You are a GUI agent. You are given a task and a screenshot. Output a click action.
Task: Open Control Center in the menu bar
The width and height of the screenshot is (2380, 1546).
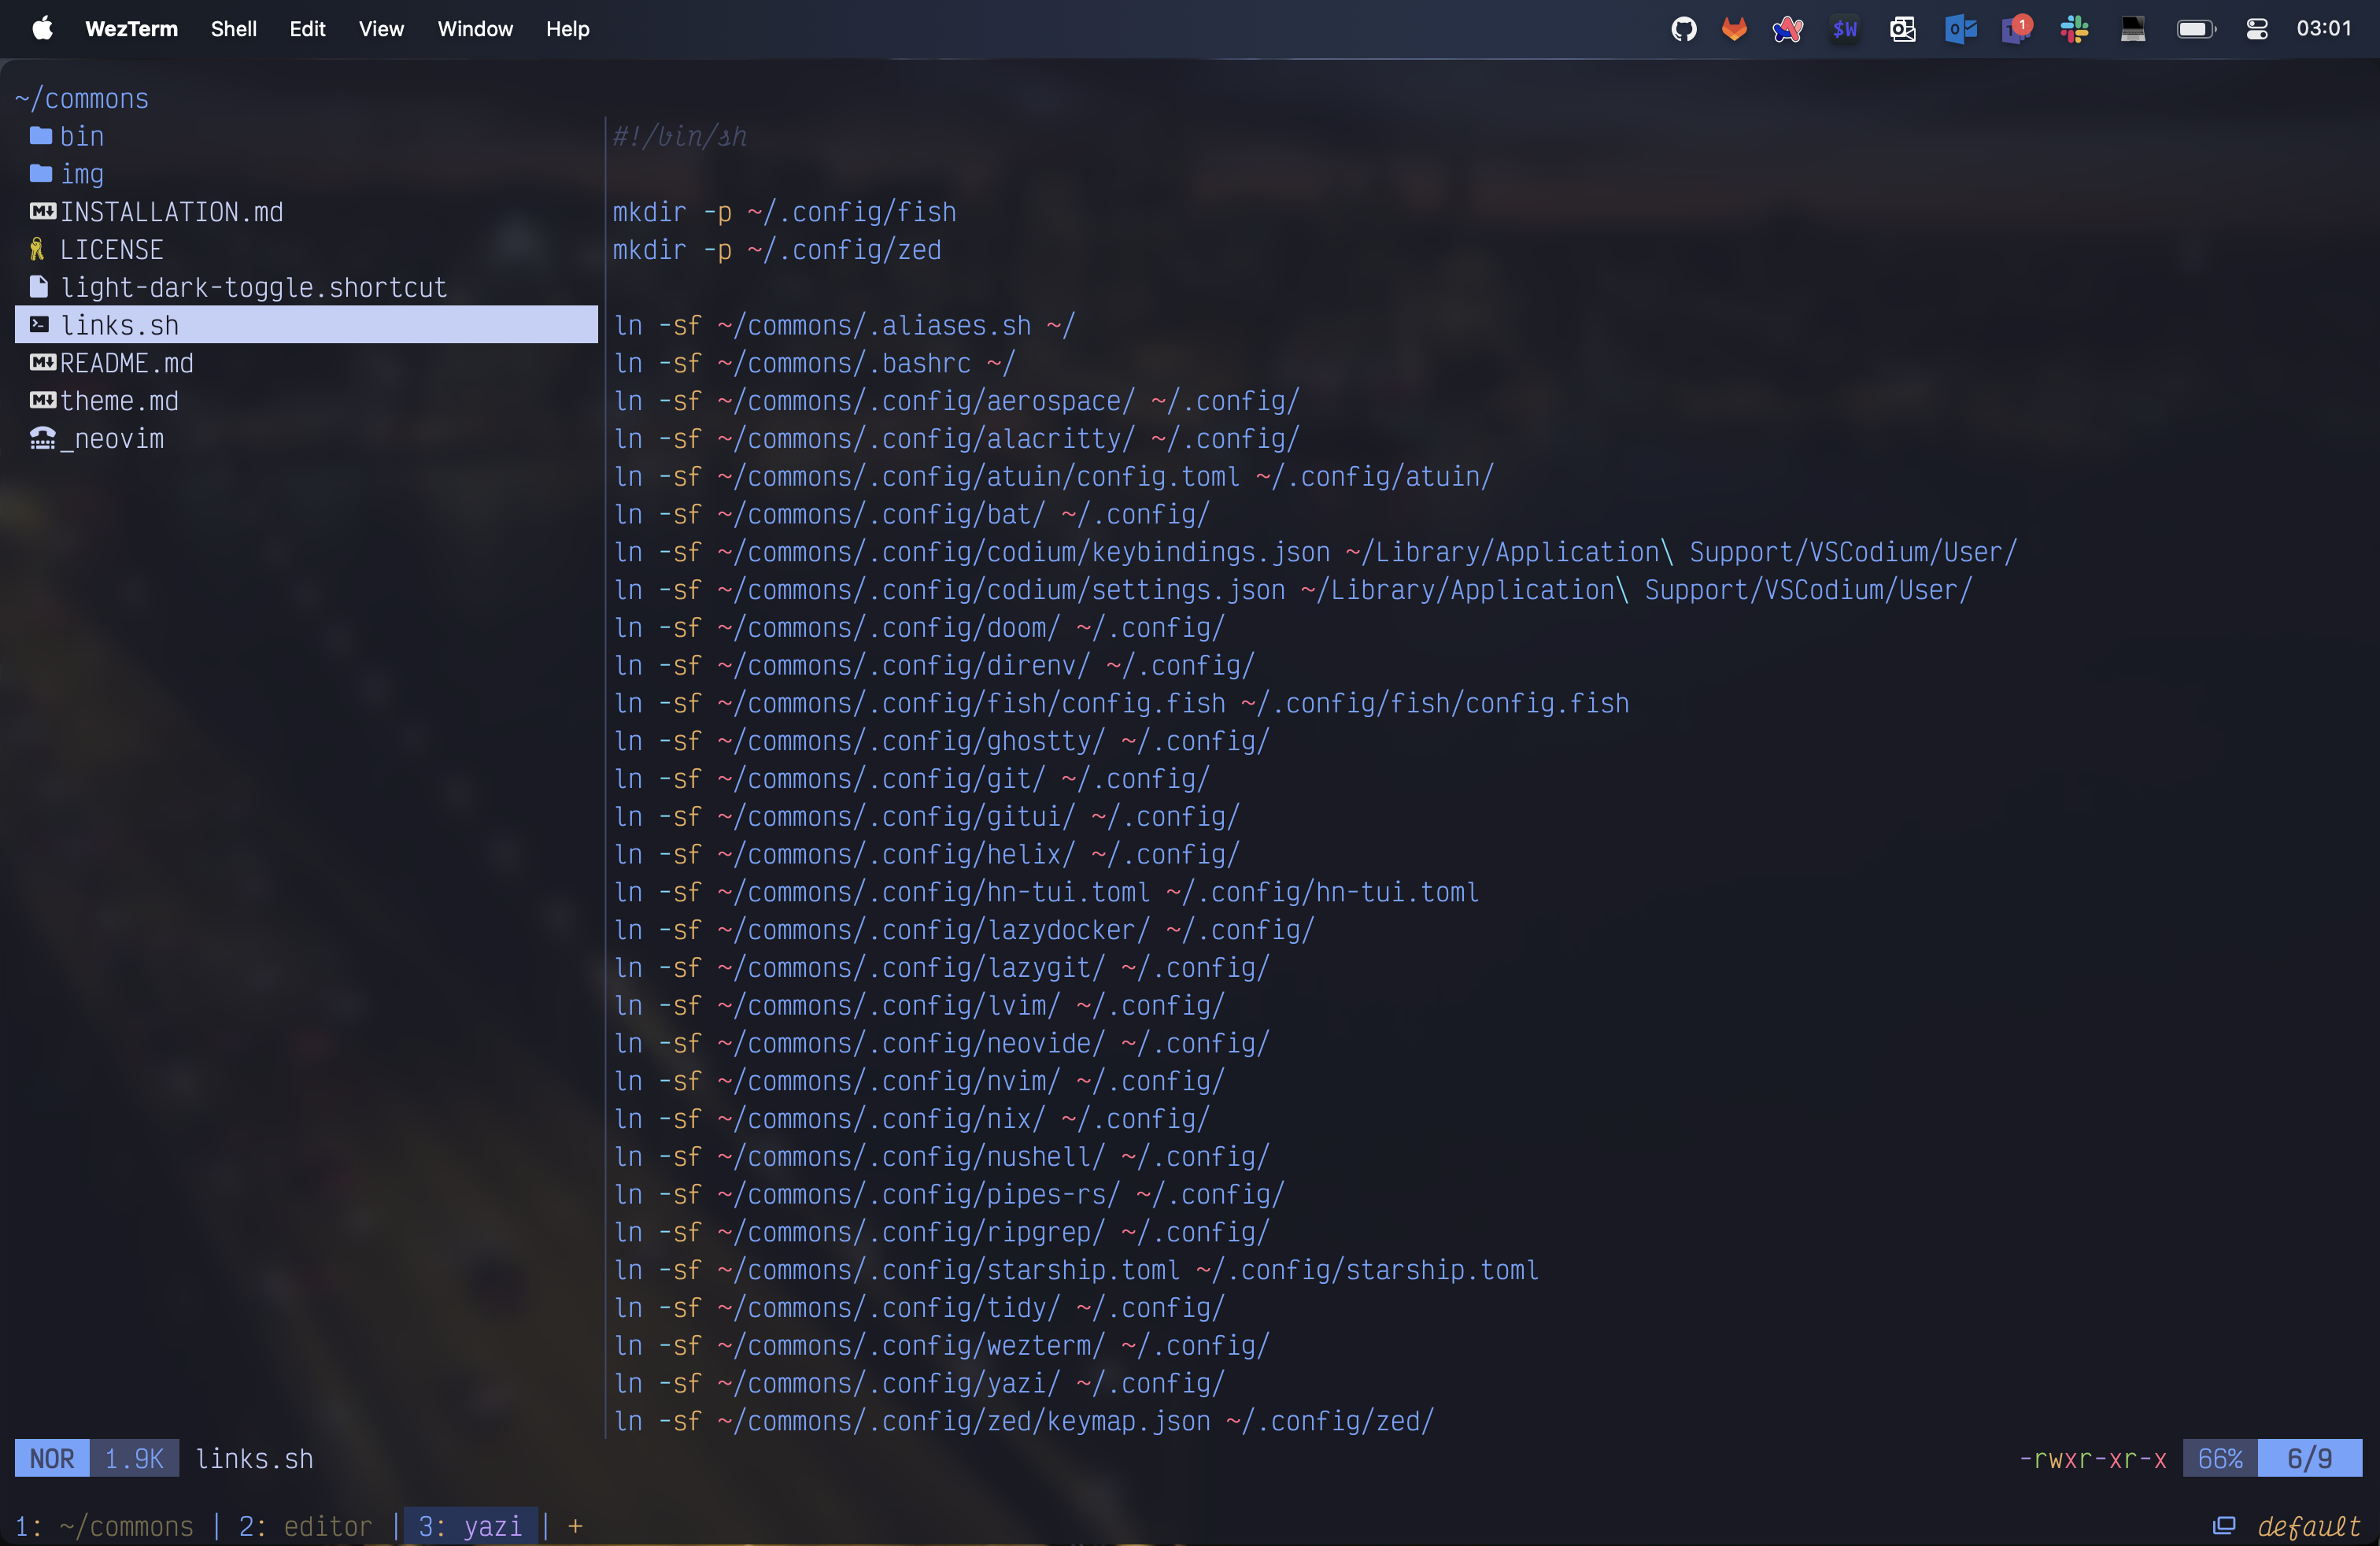coord(2257,29)
